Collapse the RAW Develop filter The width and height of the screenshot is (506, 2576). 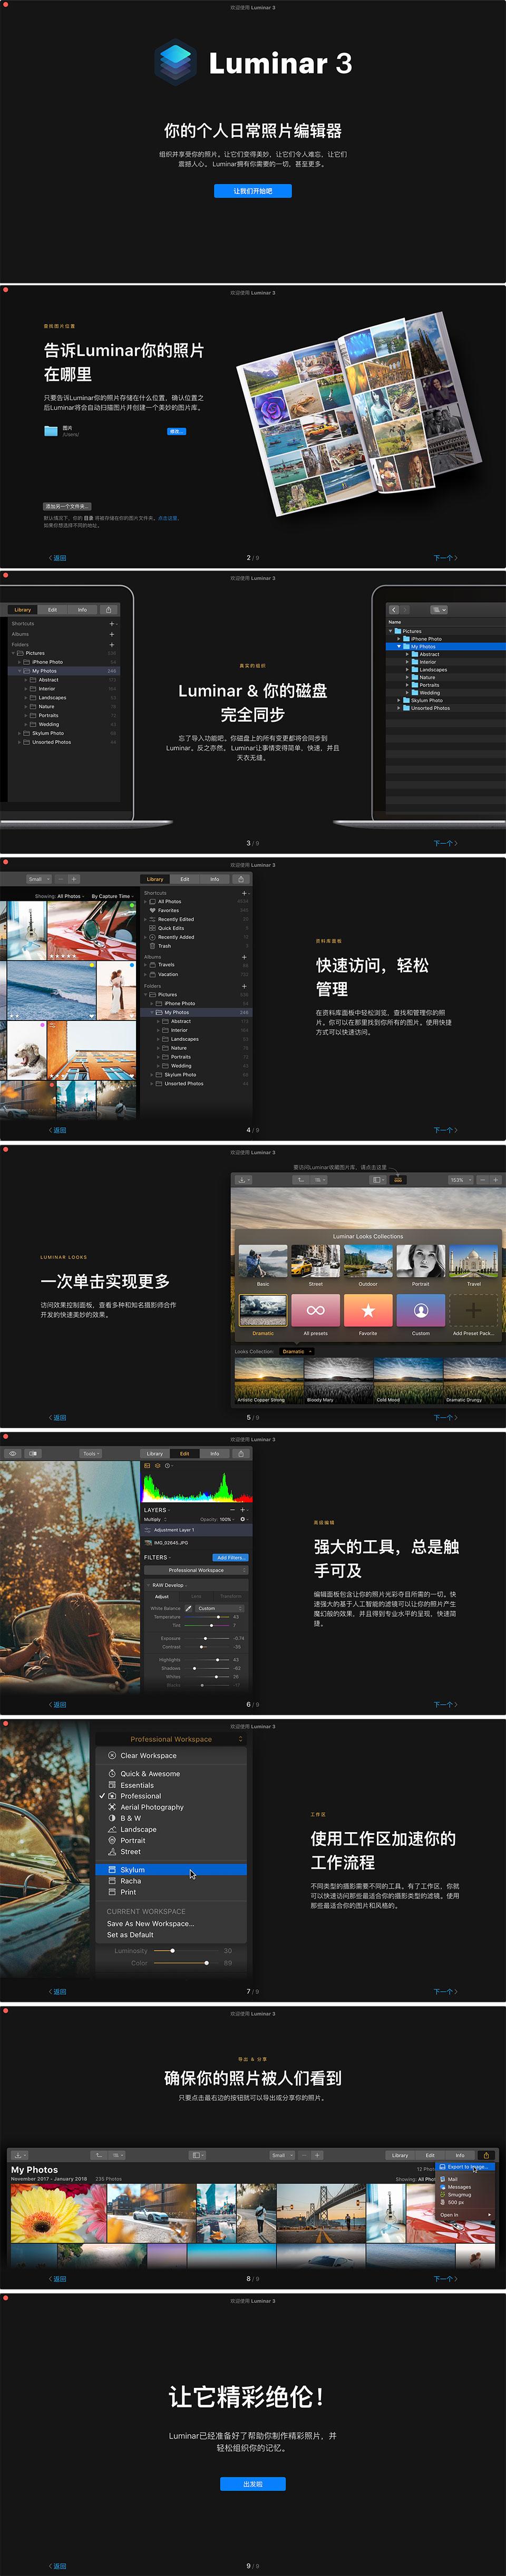(148, 1585)
